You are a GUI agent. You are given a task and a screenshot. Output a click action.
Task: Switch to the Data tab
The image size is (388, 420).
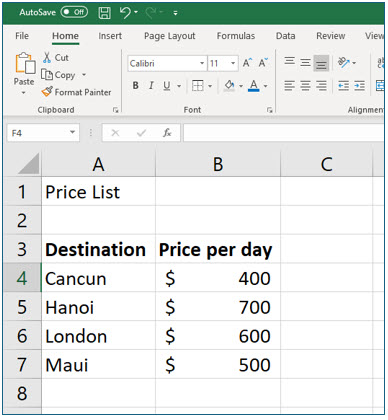coord(285,36)
